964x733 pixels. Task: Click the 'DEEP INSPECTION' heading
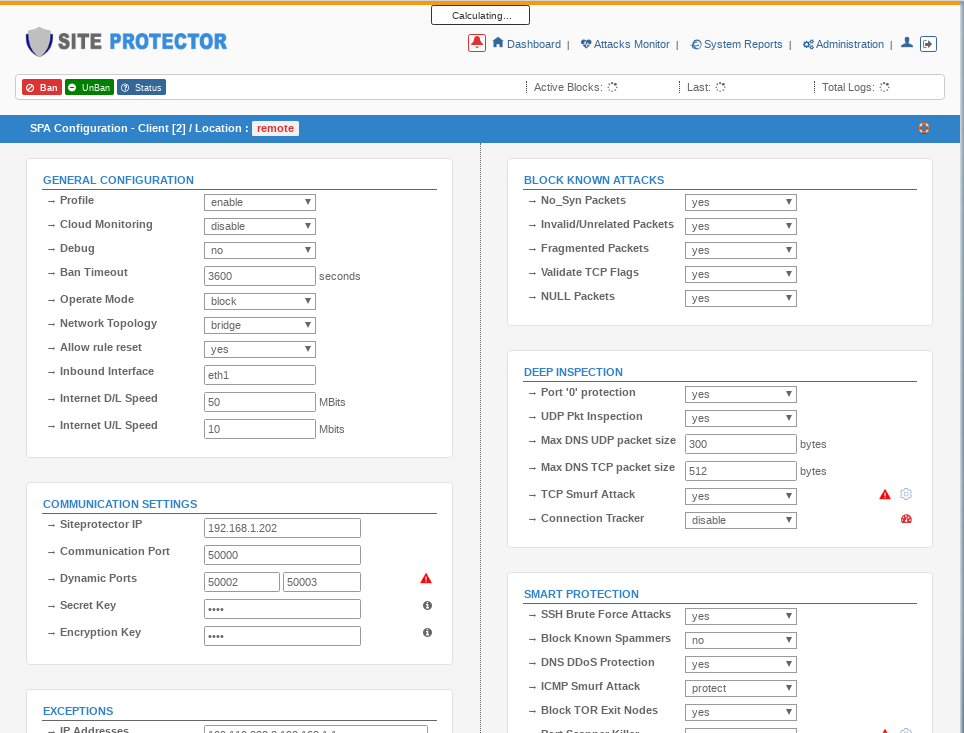click(573, 372)
